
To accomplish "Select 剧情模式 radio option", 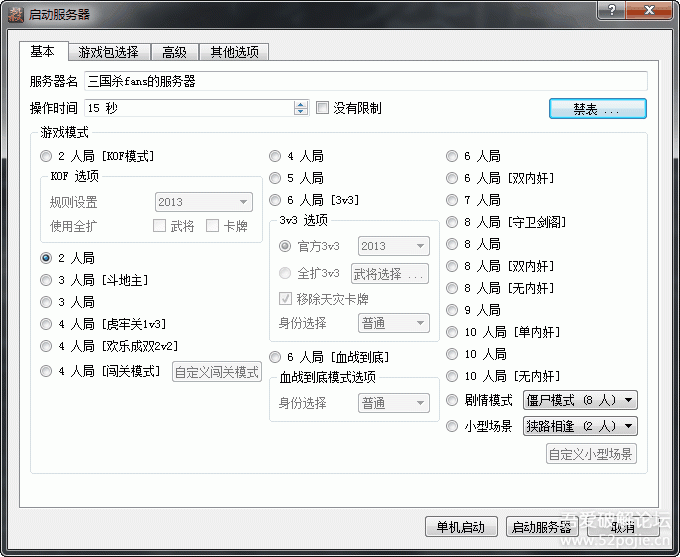I will 453,400.
